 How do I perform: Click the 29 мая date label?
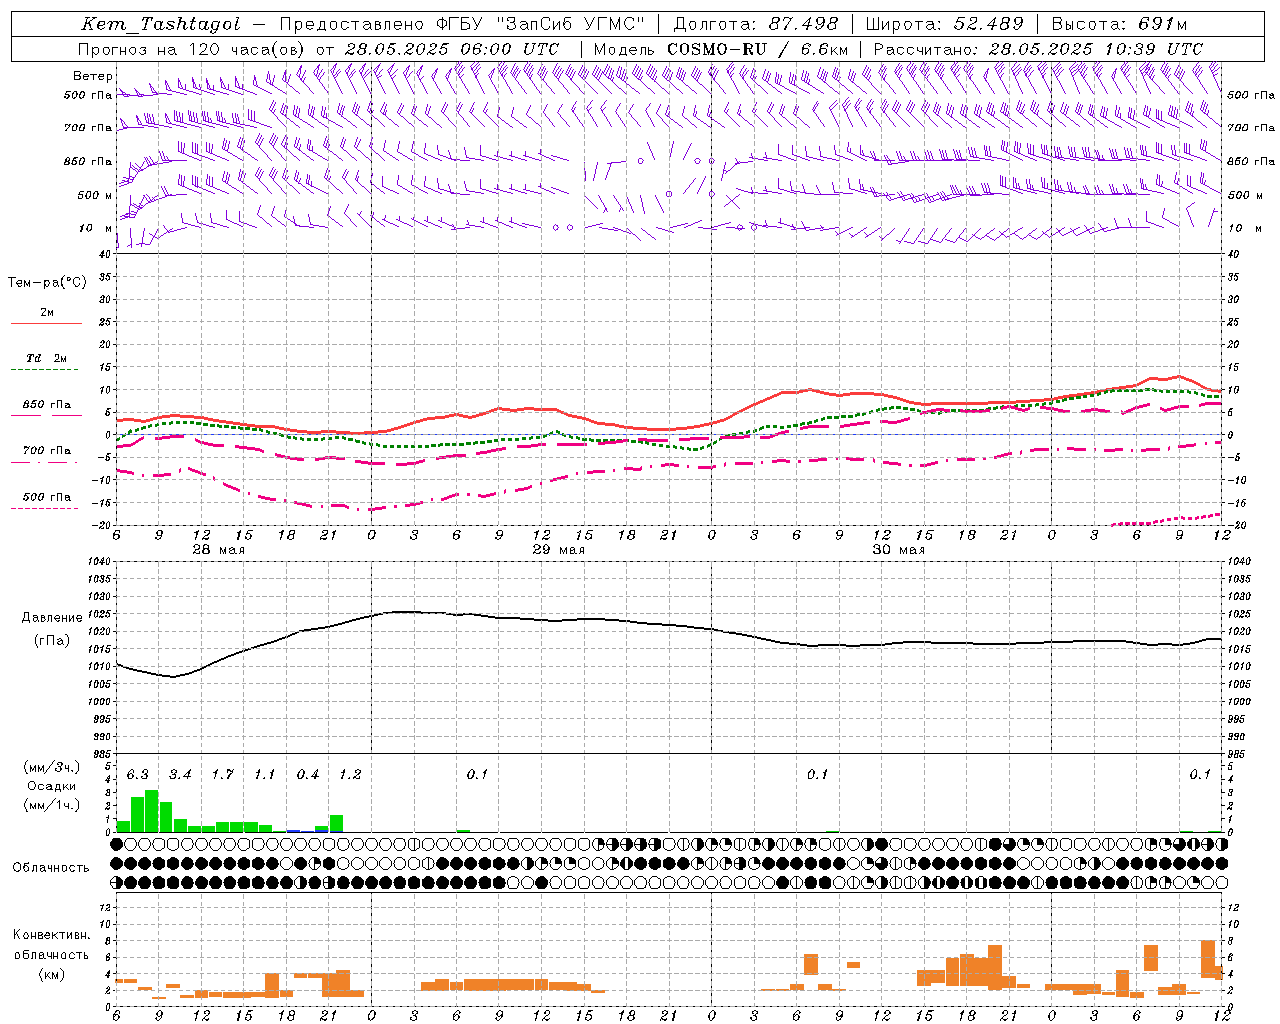pos(558,550)
